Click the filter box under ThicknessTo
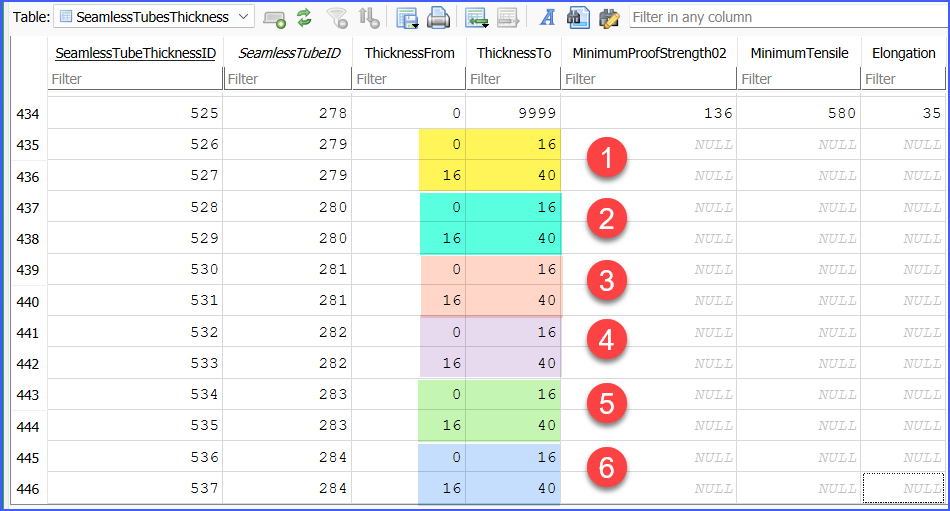Viewport: 950px width, 511px height. pyautogui.click(x=513, y=79)
